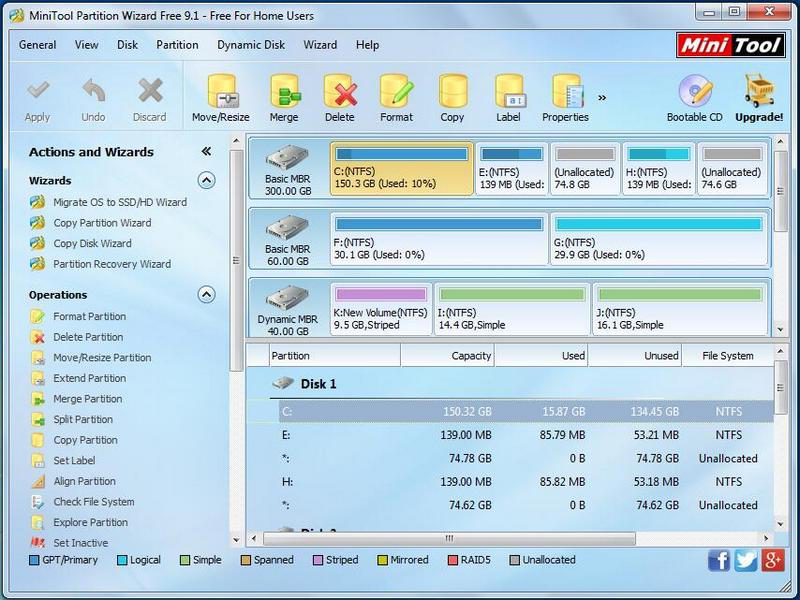Open the Partition menu

[x=177, y=45]
